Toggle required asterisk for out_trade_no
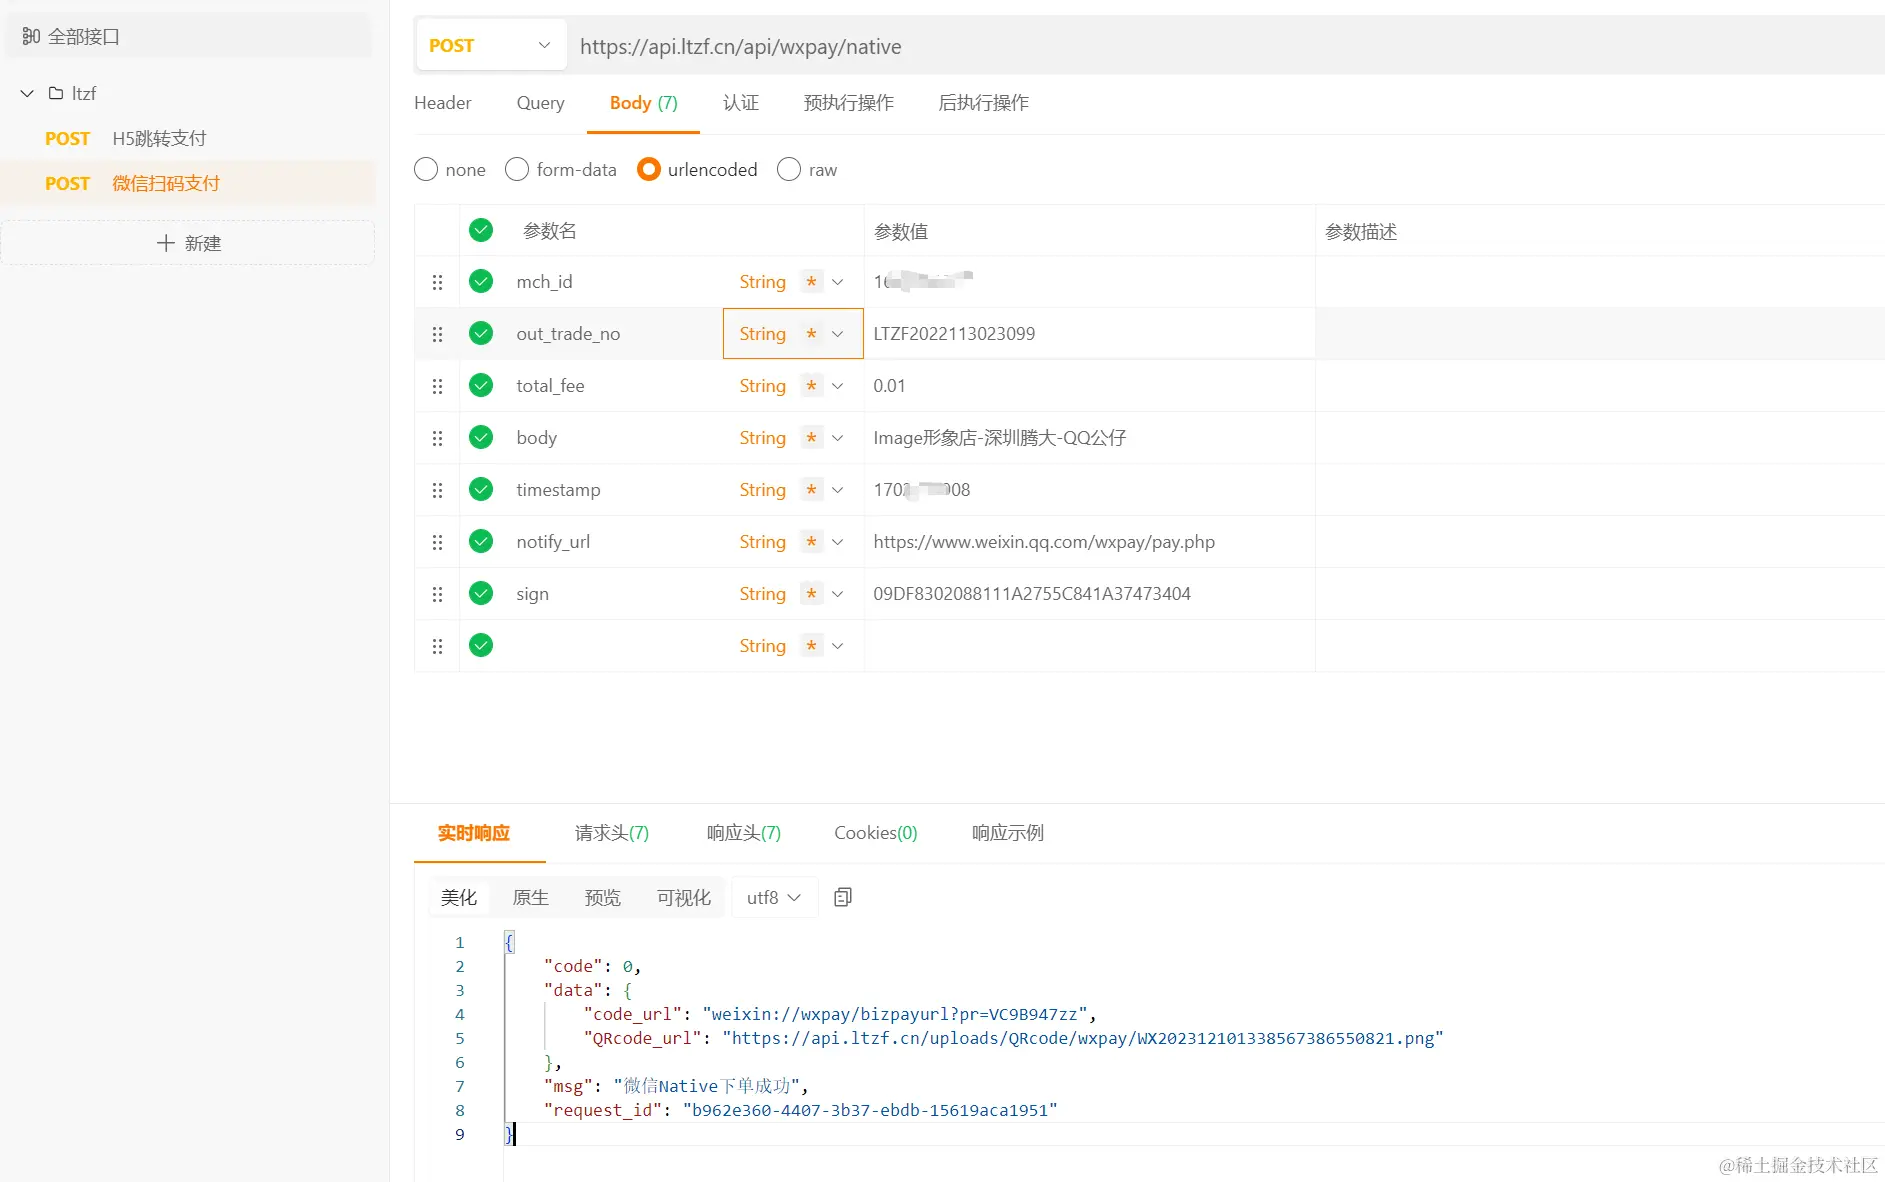Image resolution: width=1885 pixels, height=1182 pixels. [811, 334]
